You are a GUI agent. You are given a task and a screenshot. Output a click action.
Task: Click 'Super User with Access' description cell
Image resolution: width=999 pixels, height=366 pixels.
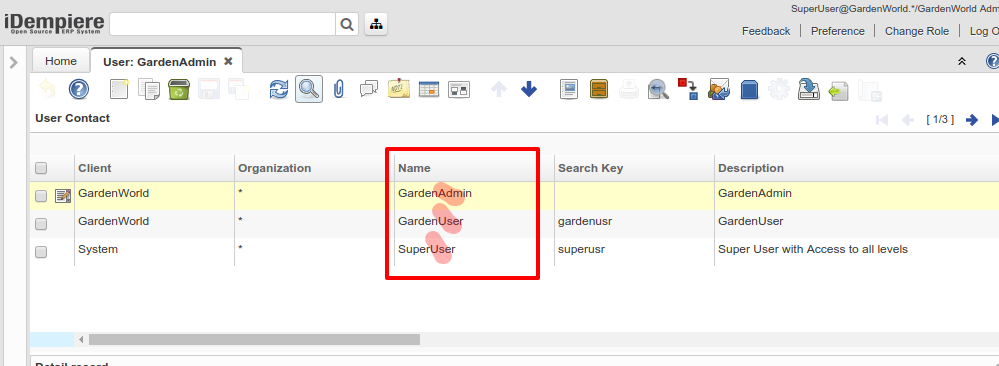(812, 249)
